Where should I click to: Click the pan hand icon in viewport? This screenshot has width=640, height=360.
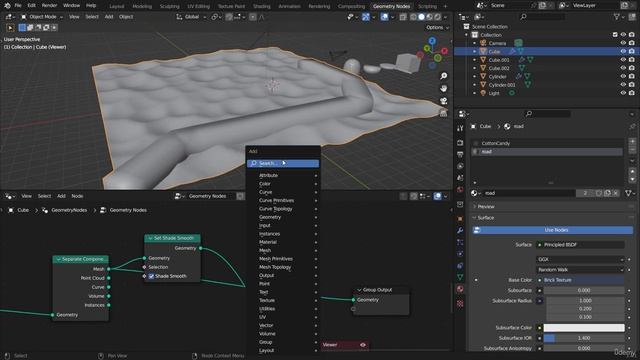[x=443, y=89]
